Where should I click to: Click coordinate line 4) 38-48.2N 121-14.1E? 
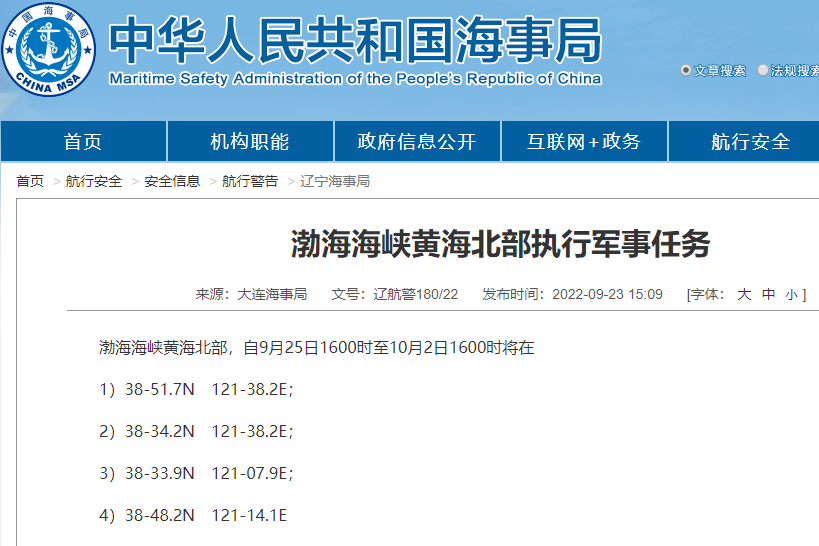[193, 515]
